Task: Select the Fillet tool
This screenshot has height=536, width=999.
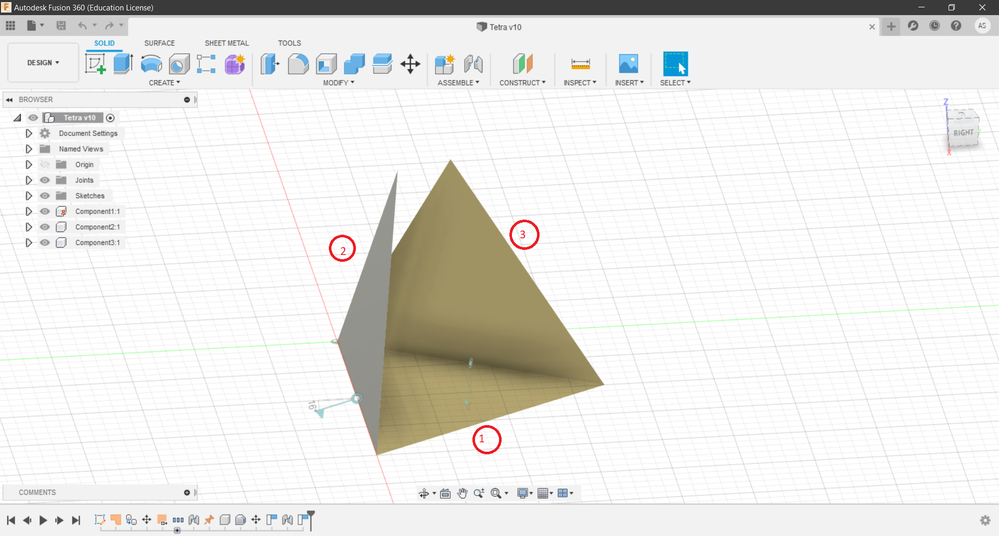Action: 298,64
